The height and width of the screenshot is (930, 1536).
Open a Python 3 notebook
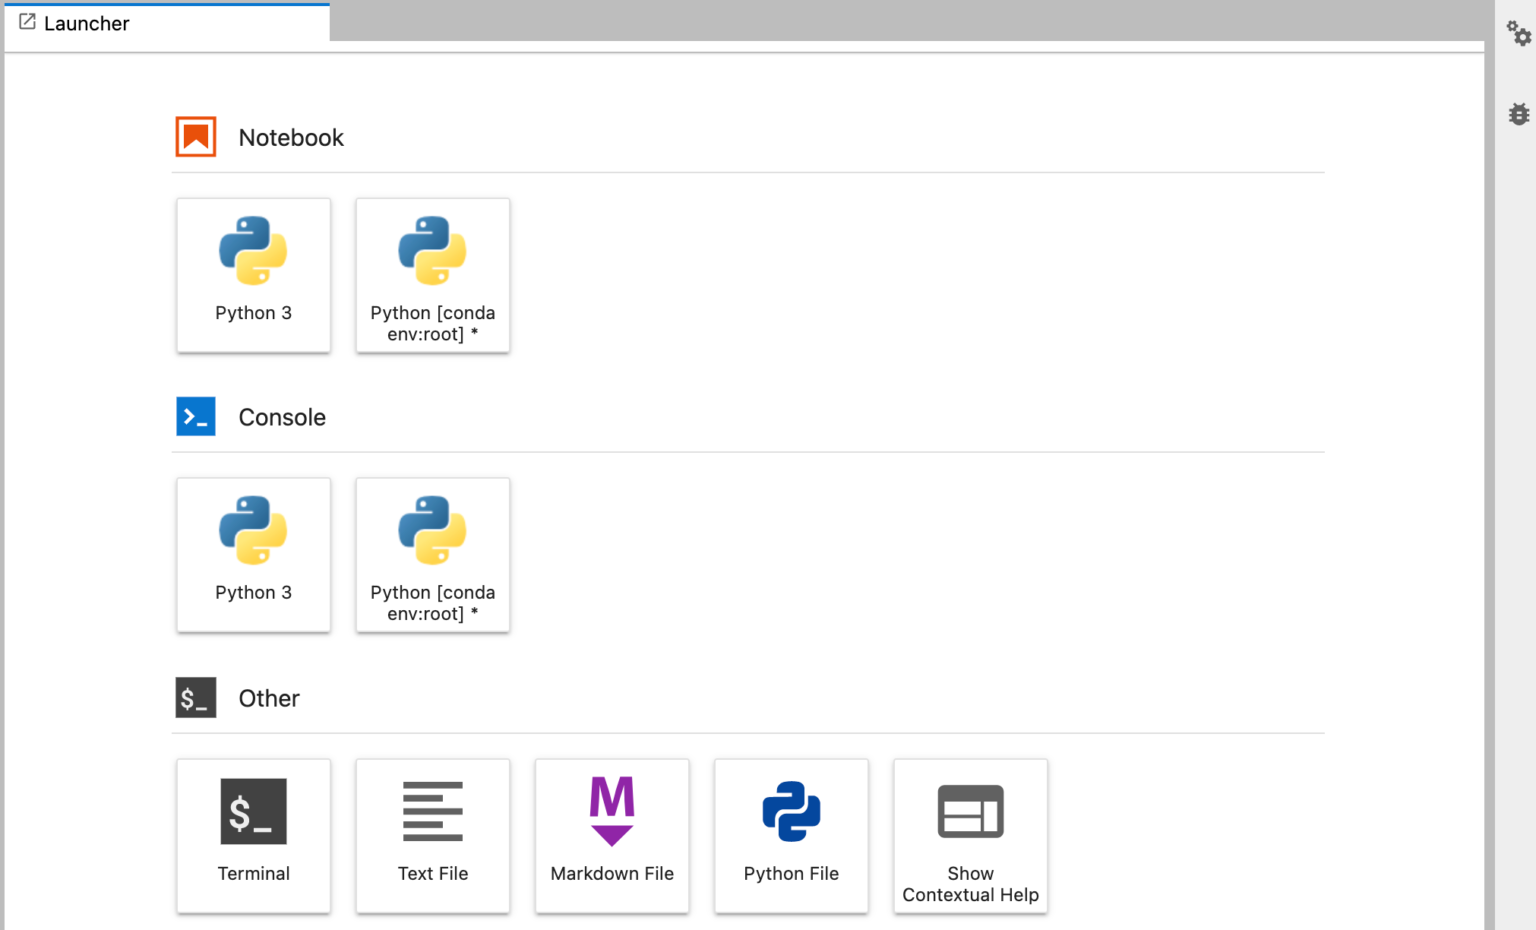[253, 275]
